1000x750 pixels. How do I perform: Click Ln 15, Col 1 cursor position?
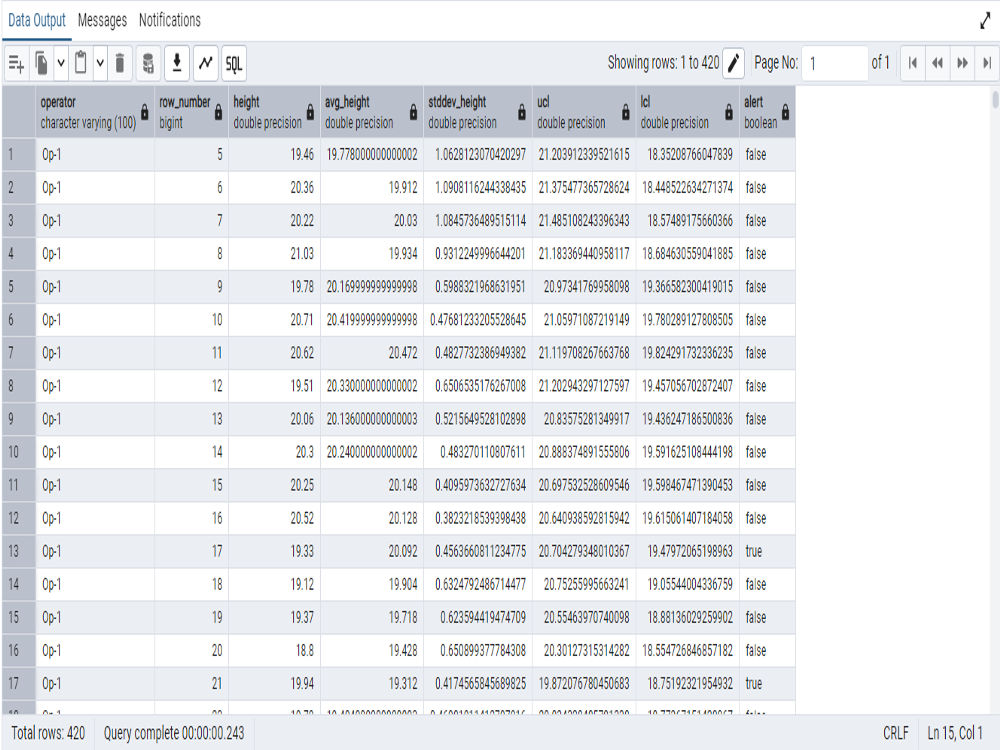[x=955, y=733]
